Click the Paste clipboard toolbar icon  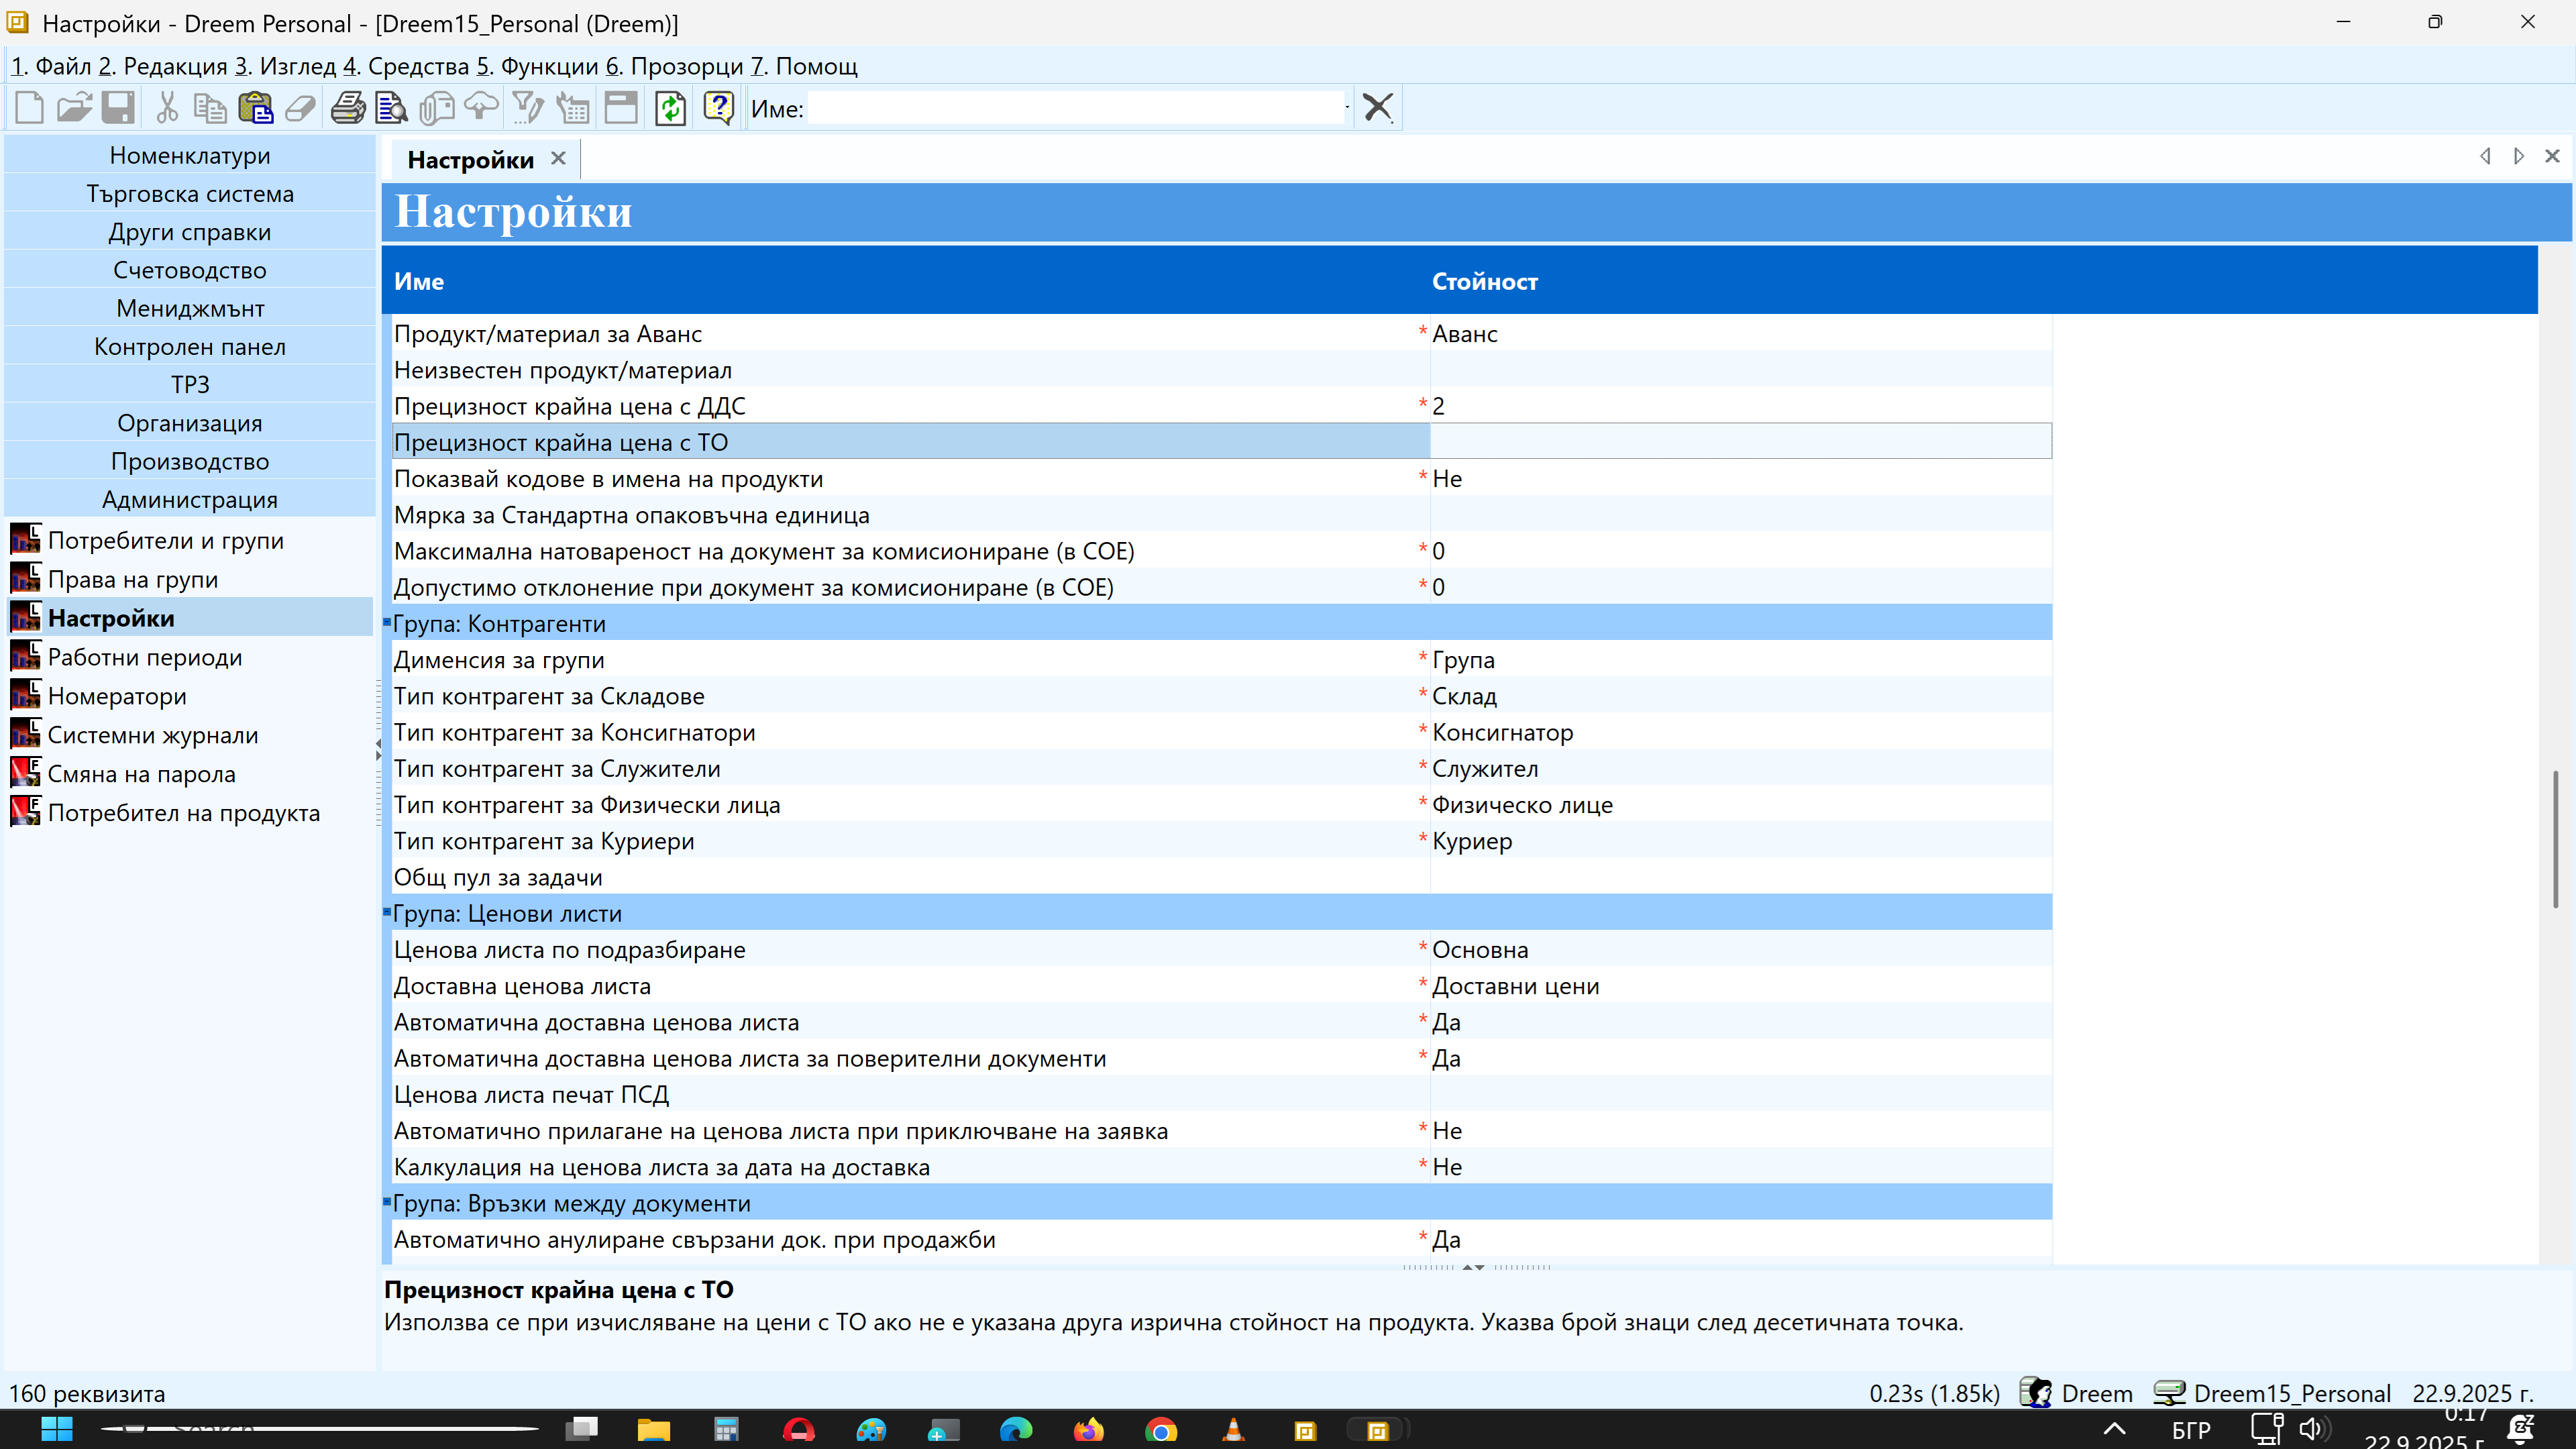[255, 107]
